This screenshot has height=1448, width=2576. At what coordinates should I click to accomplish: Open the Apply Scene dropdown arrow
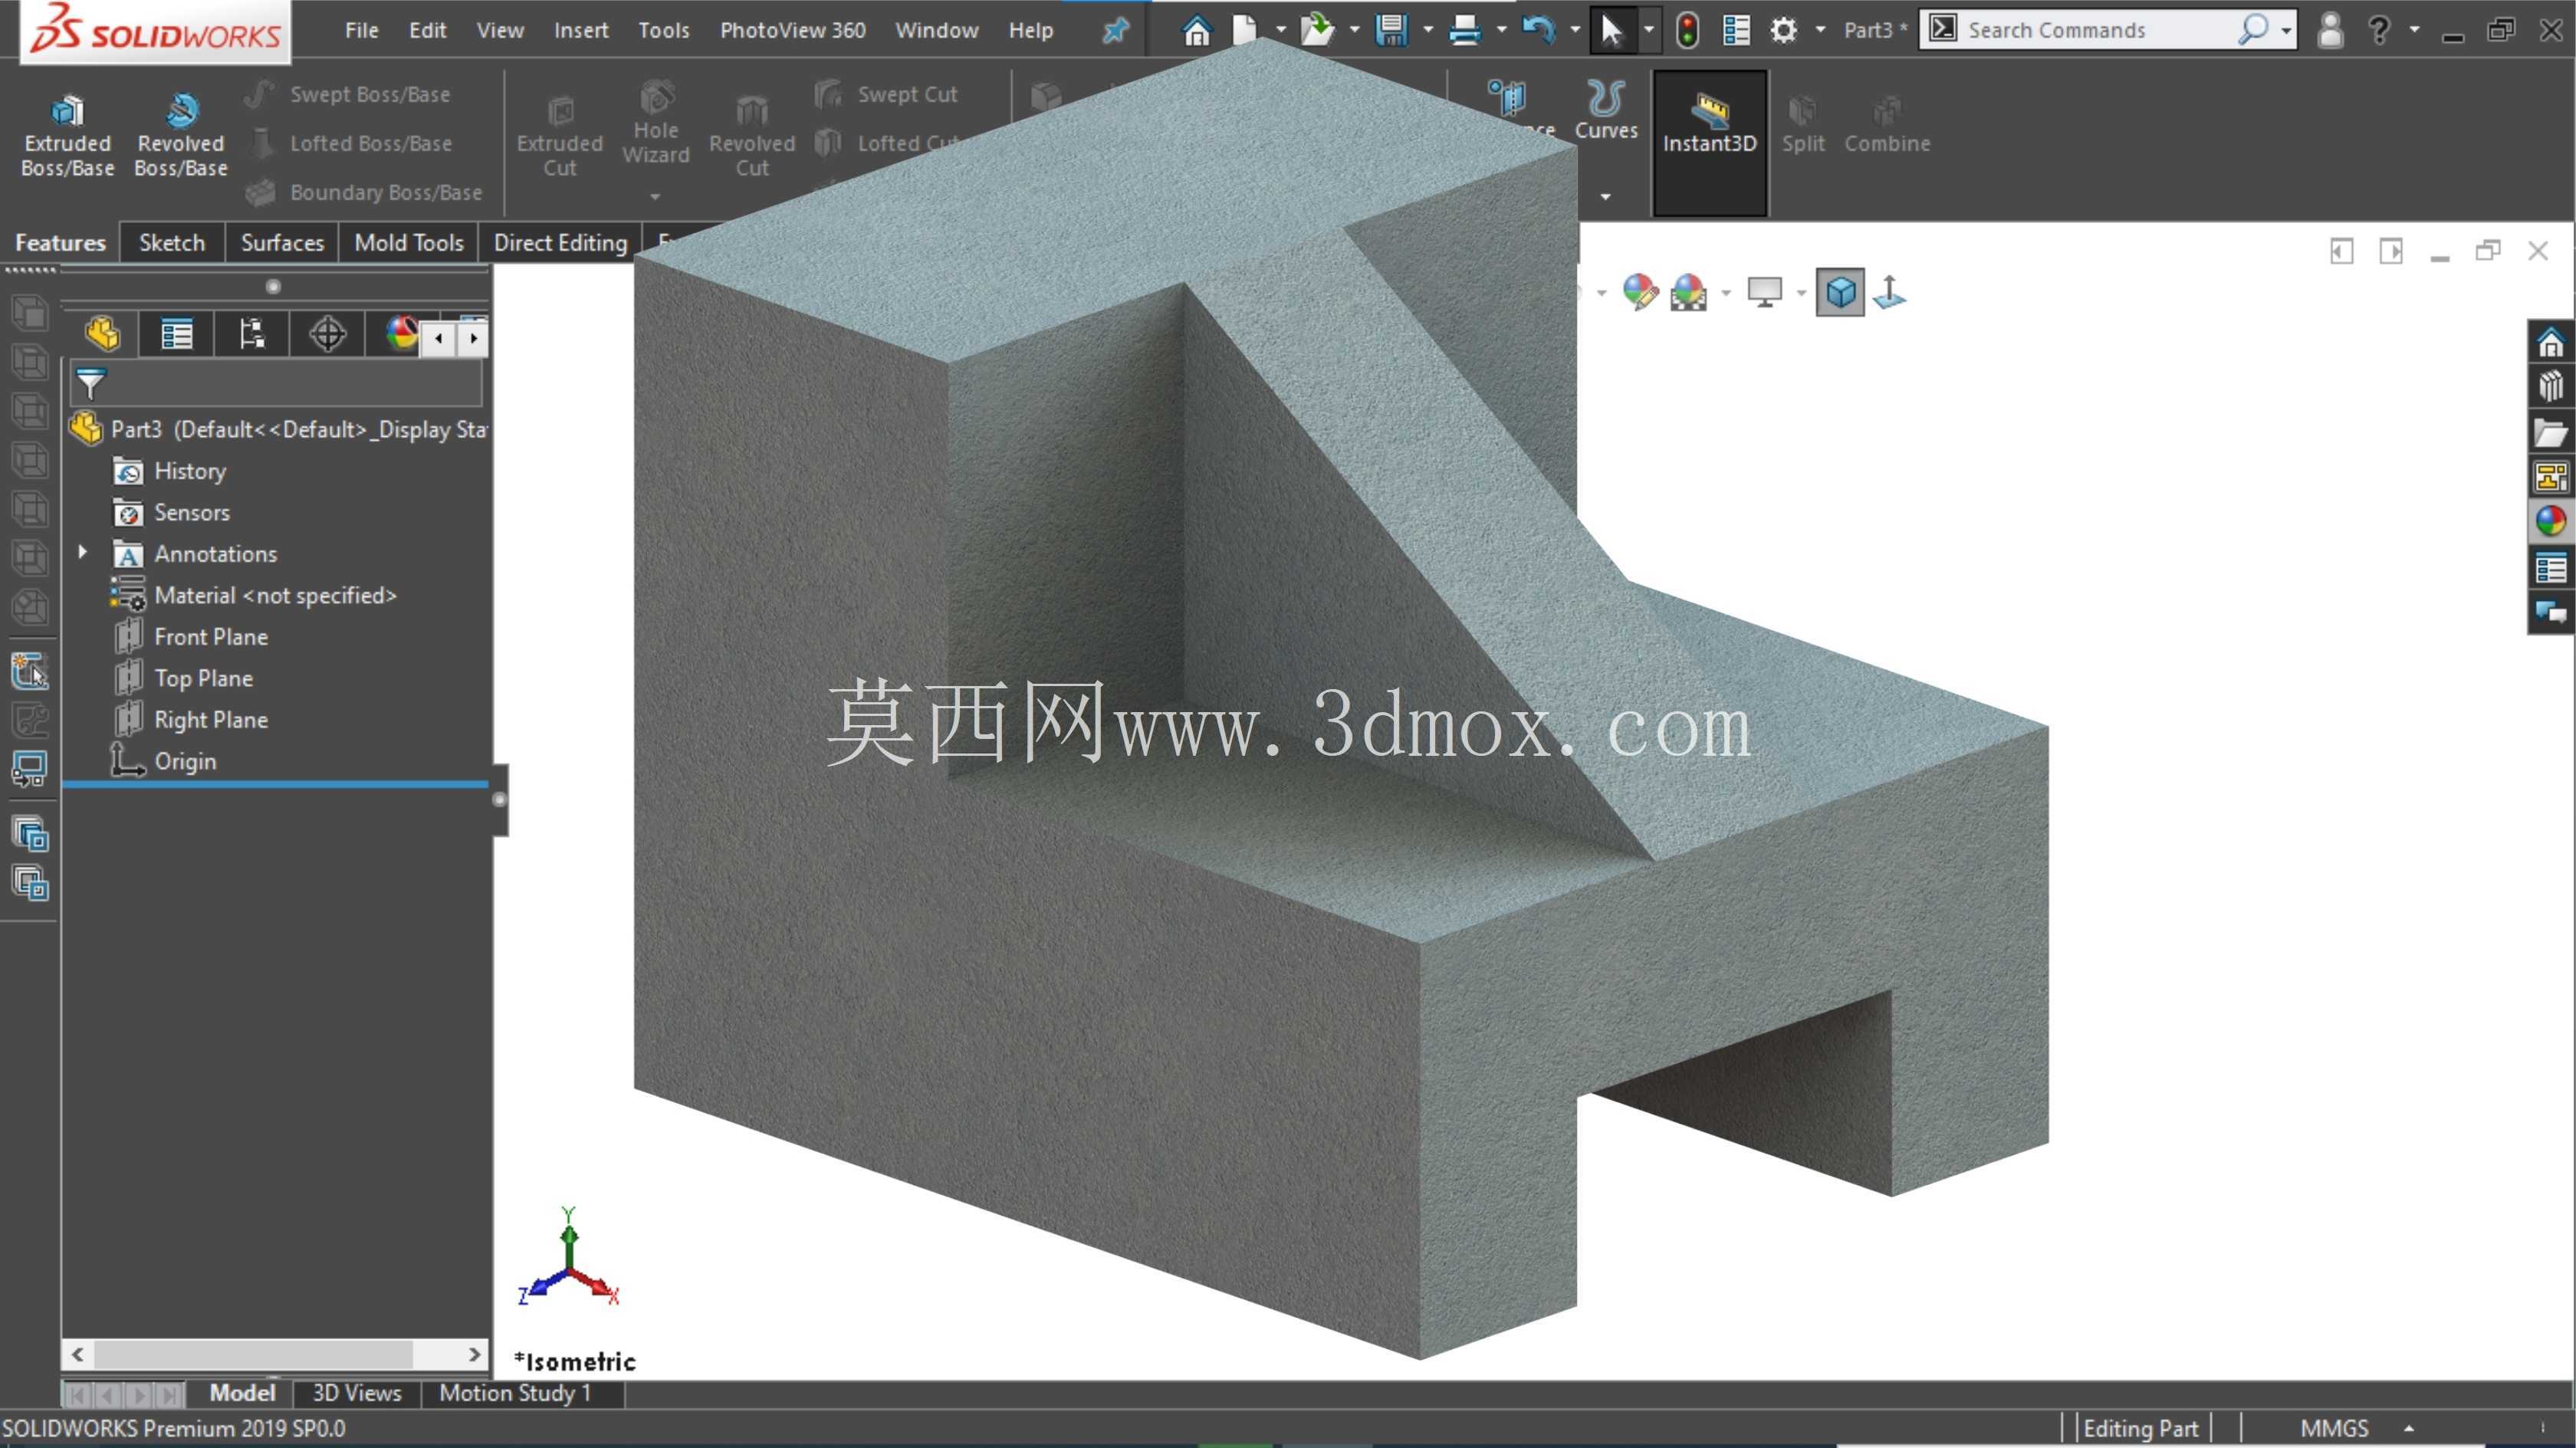1726,293
